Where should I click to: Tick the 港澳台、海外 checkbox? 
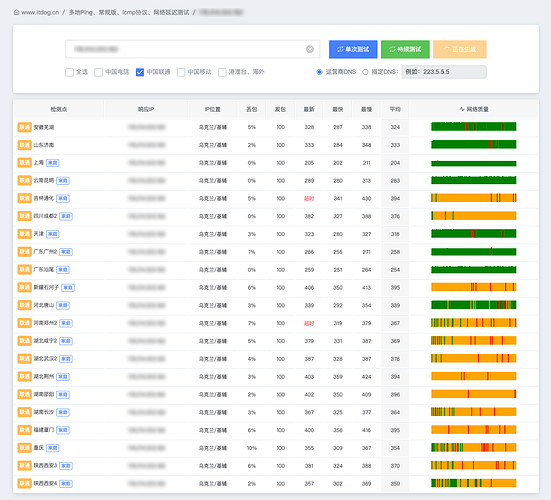point(222,72)
